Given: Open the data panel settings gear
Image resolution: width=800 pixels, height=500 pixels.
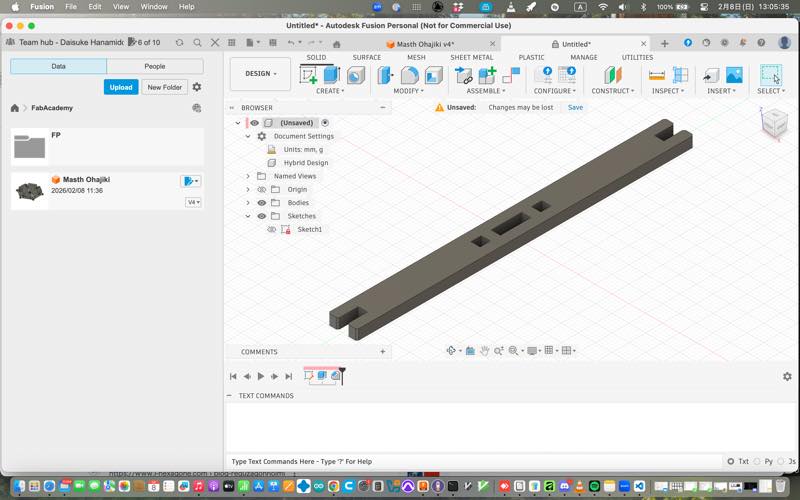Looking at the screenshot, I should pyautogui.click(x=197, y=87).
